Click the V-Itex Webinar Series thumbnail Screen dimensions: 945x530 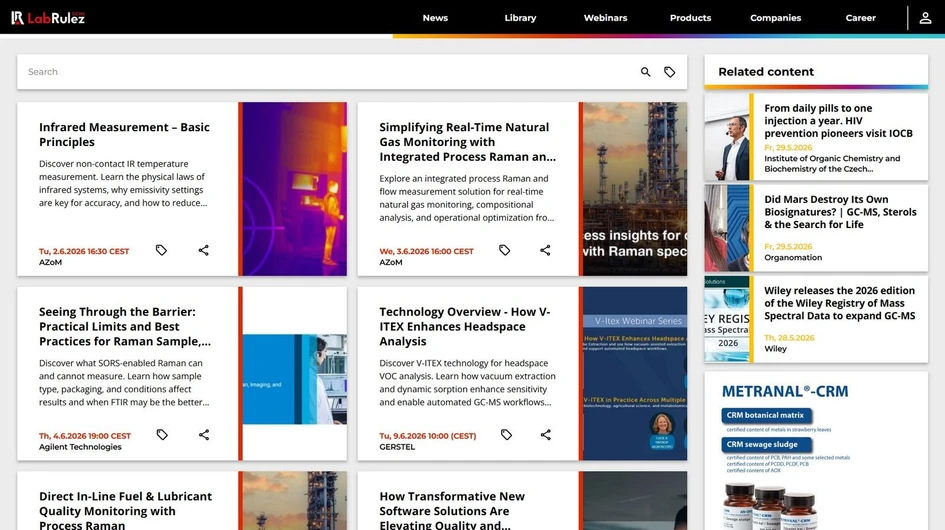pos(635,373)
